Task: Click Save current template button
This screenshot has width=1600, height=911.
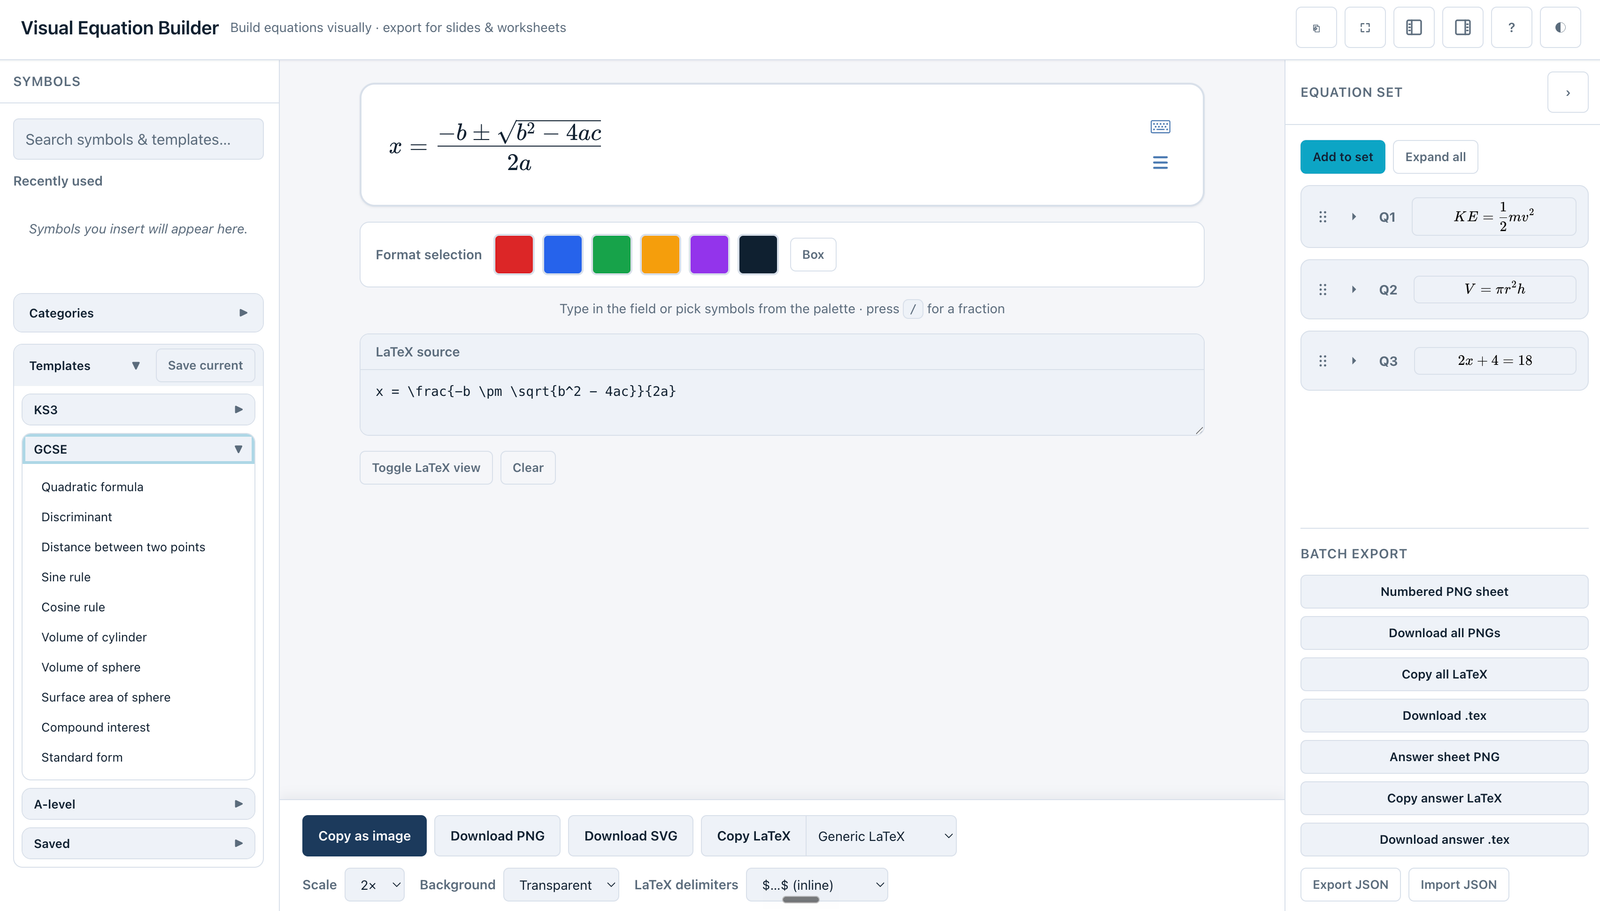Action: [205, 366]
